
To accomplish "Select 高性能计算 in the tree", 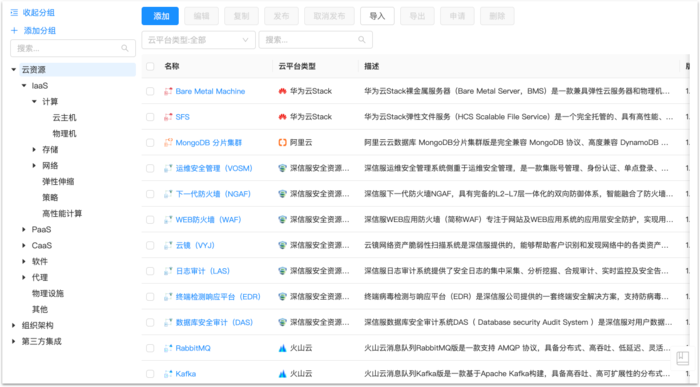I will point(62,213).
